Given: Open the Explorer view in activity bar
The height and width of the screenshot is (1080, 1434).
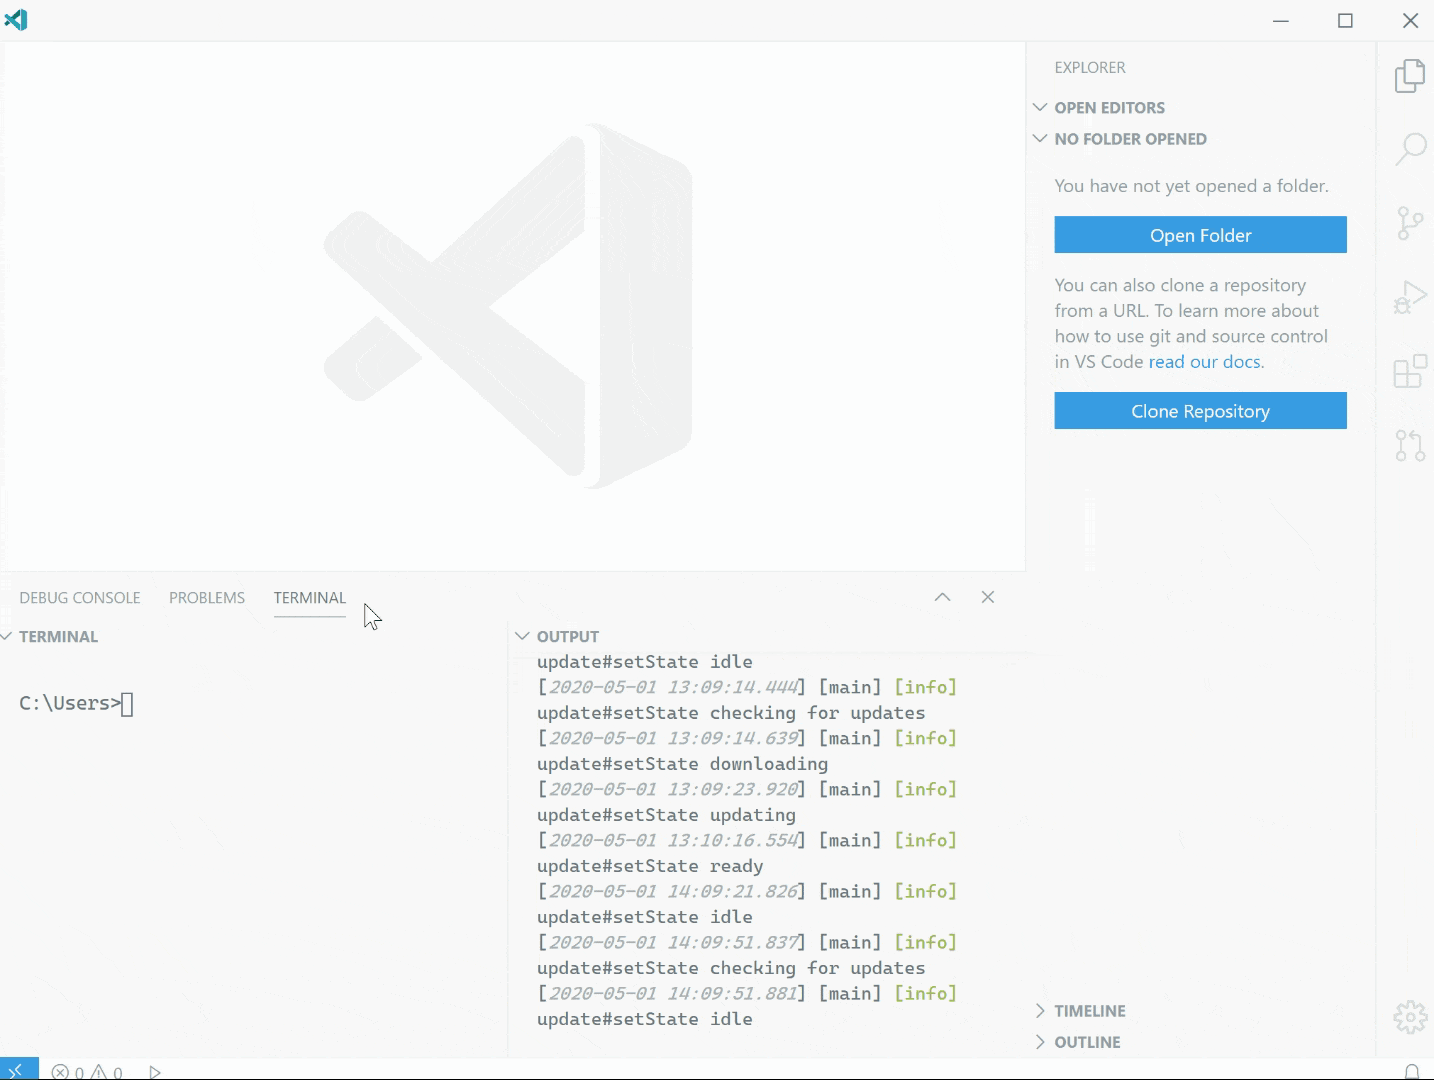Looking at the screenshot, I should (x=1409, y=76).
